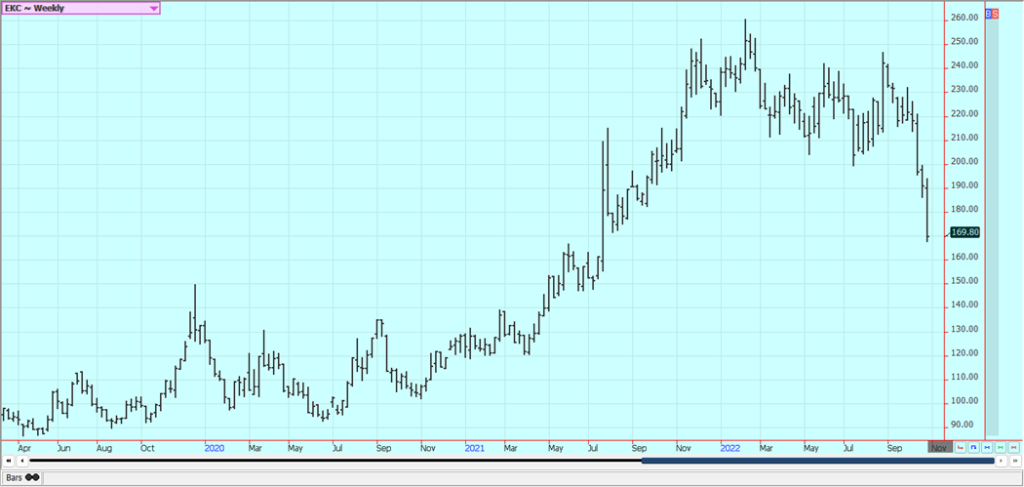Open the EKC ~ Weekly symbol dropdown

pyautogui.click(x=80, y=8)
